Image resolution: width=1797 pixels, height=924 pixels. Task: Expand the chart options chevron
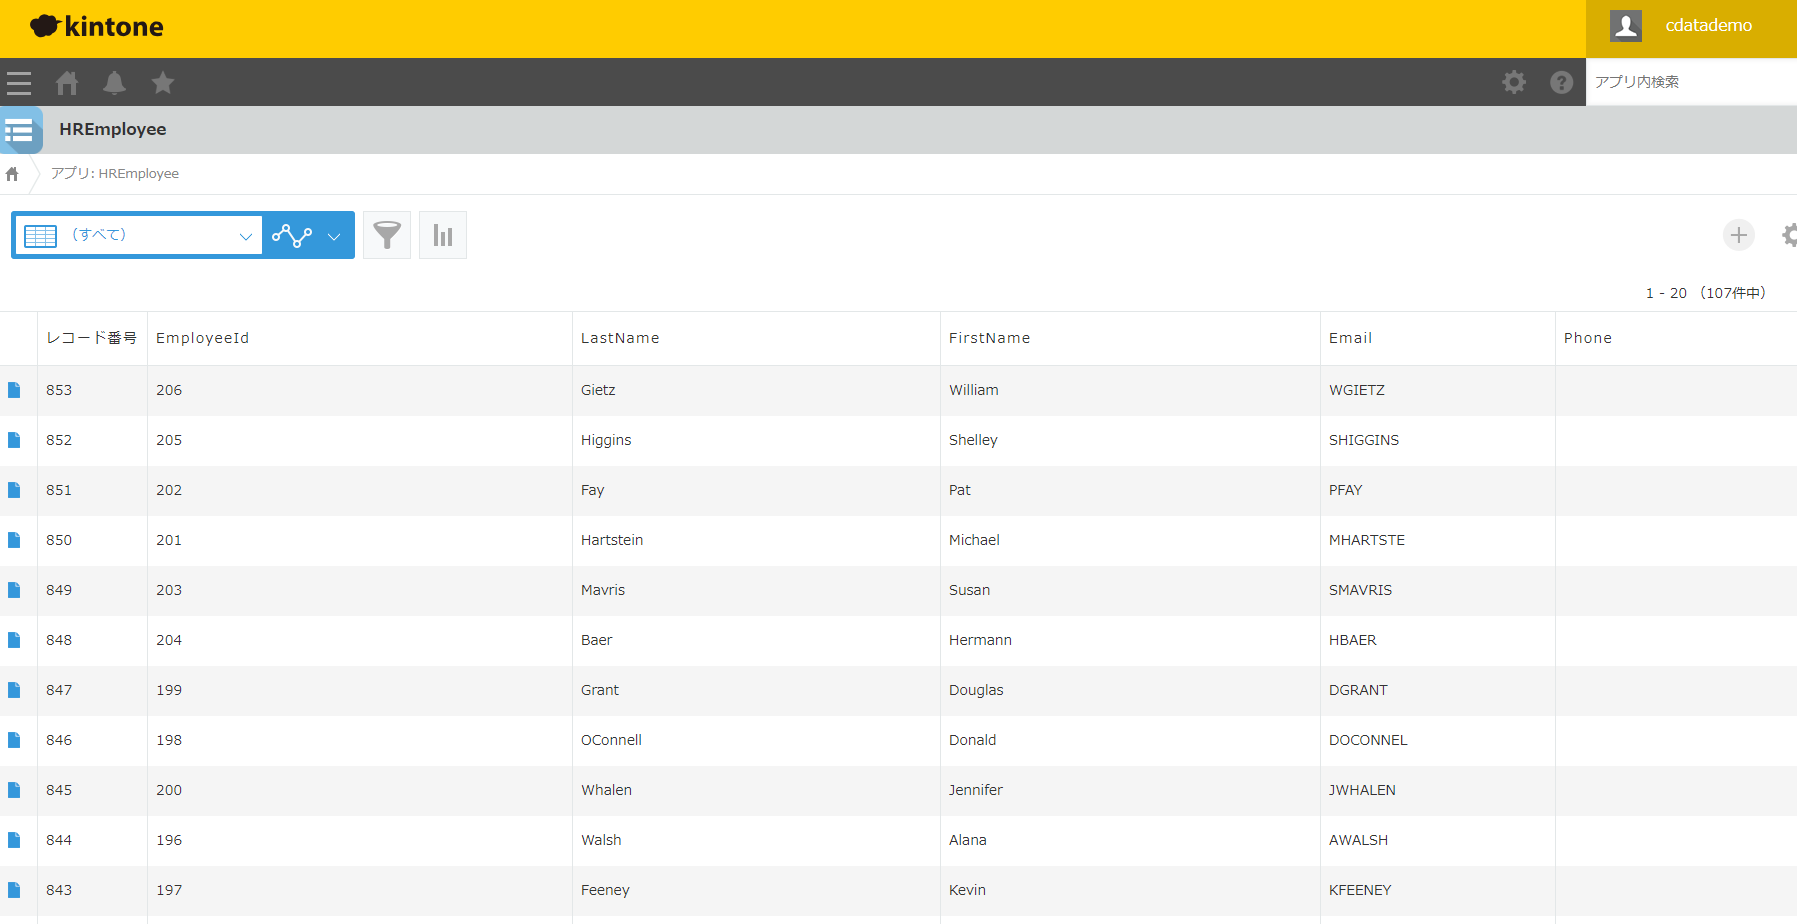[x=333, y=235]
